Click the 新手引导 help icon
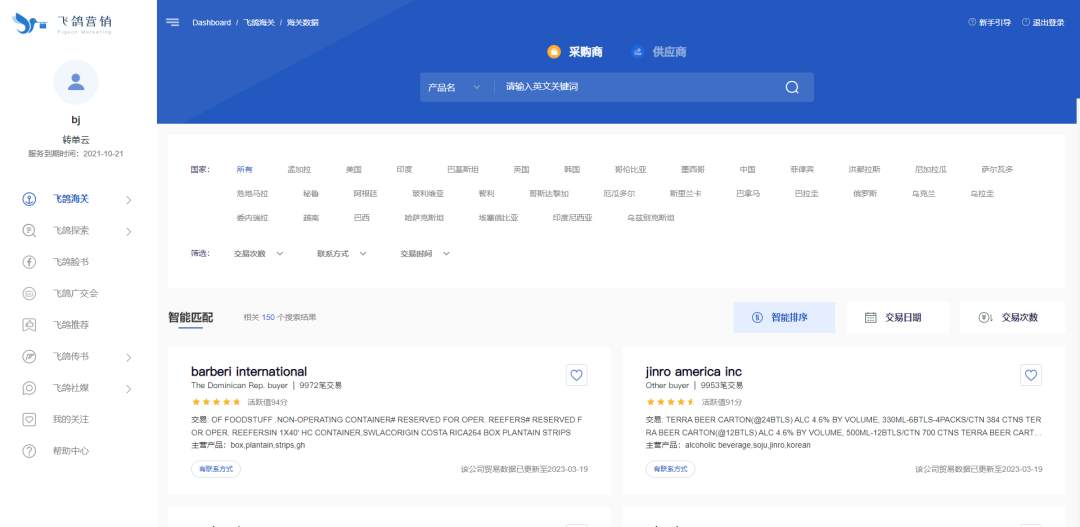 [x=972, y=22]
